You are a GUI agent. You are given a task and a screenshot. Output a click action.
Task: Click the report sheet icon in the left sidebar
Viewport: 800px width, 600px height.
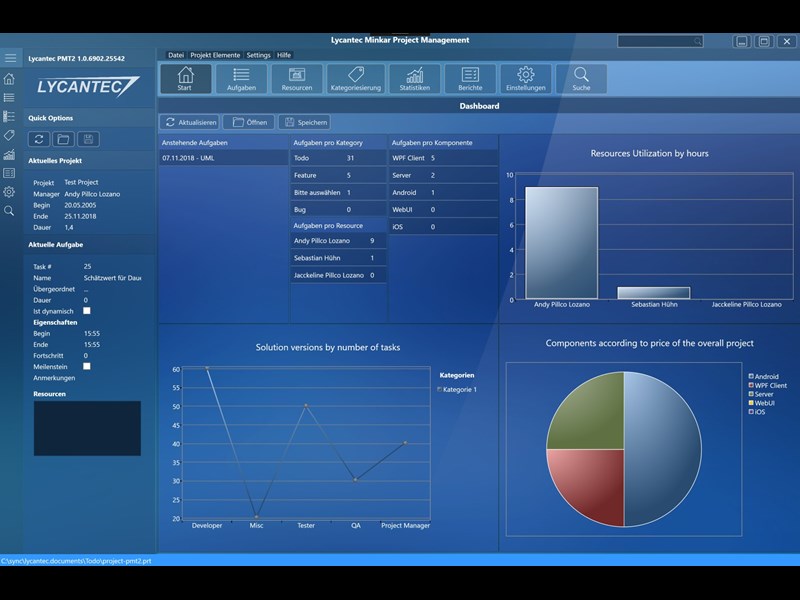[x=9, y=173]
